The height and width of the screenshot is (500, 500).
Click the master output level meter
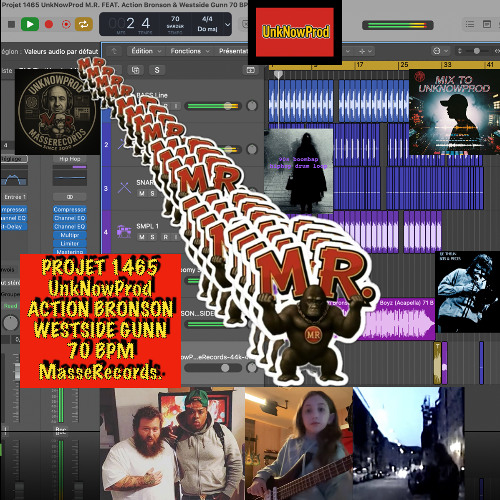pos(397,25)
